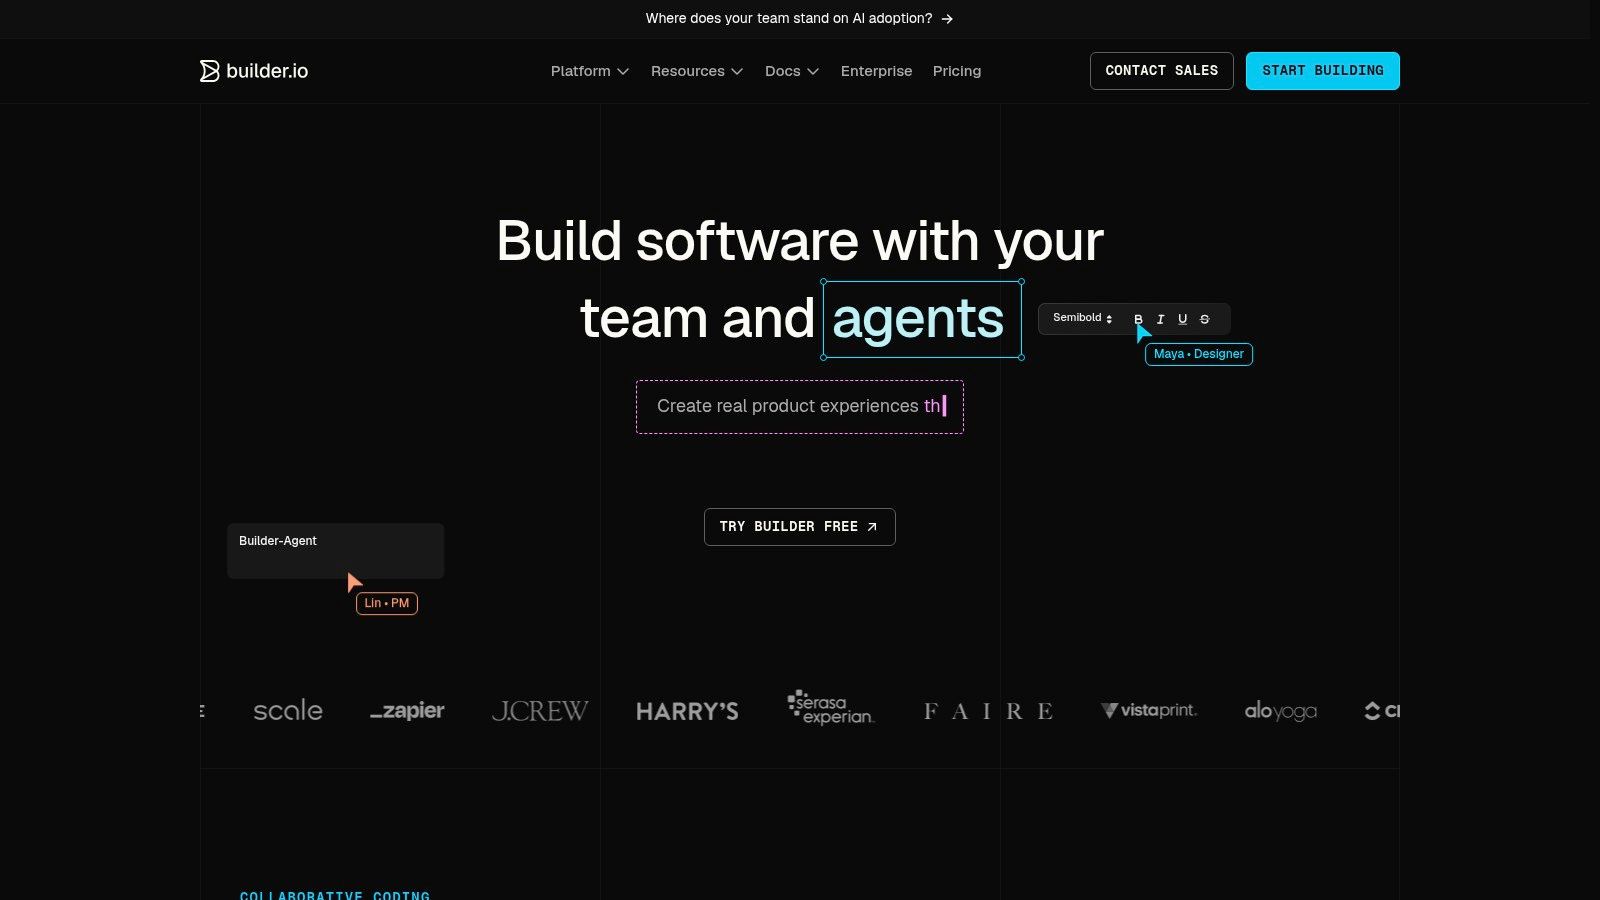
Task: Click the builder.io logo
Action: (254, 71)
